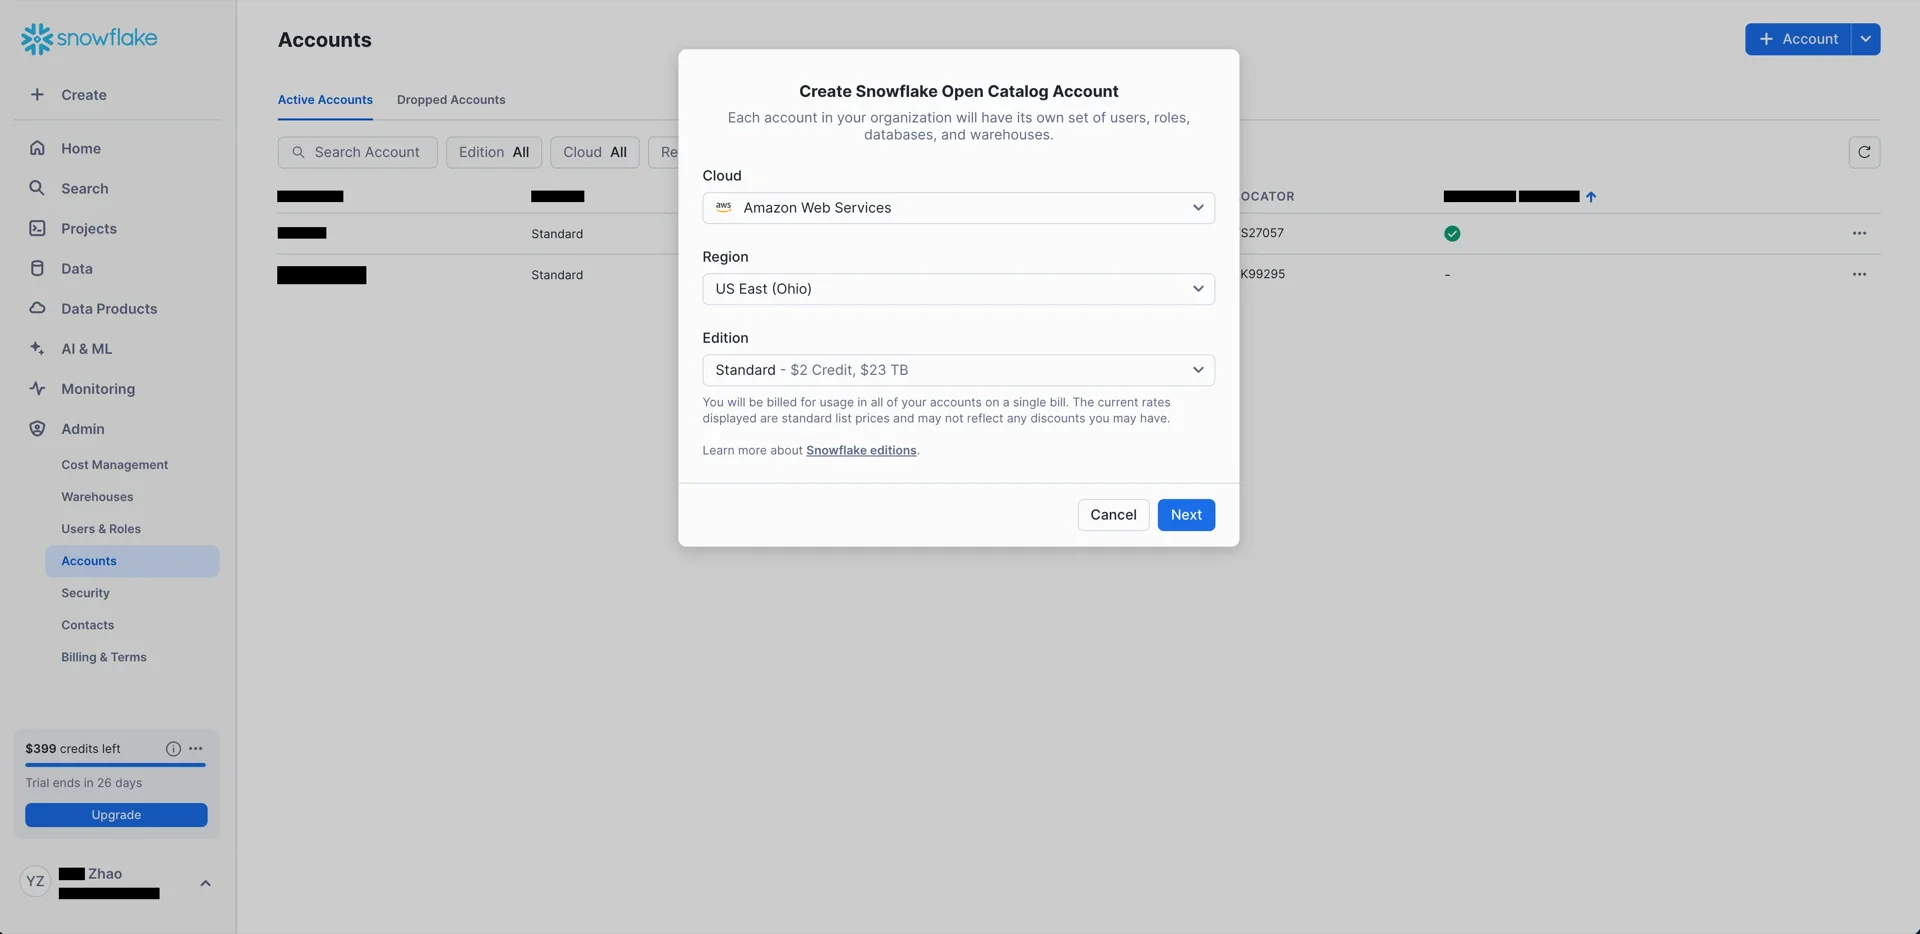Click the trial credits progress bar
This screenshot has height=934, width=1920.
coord(115,765)
